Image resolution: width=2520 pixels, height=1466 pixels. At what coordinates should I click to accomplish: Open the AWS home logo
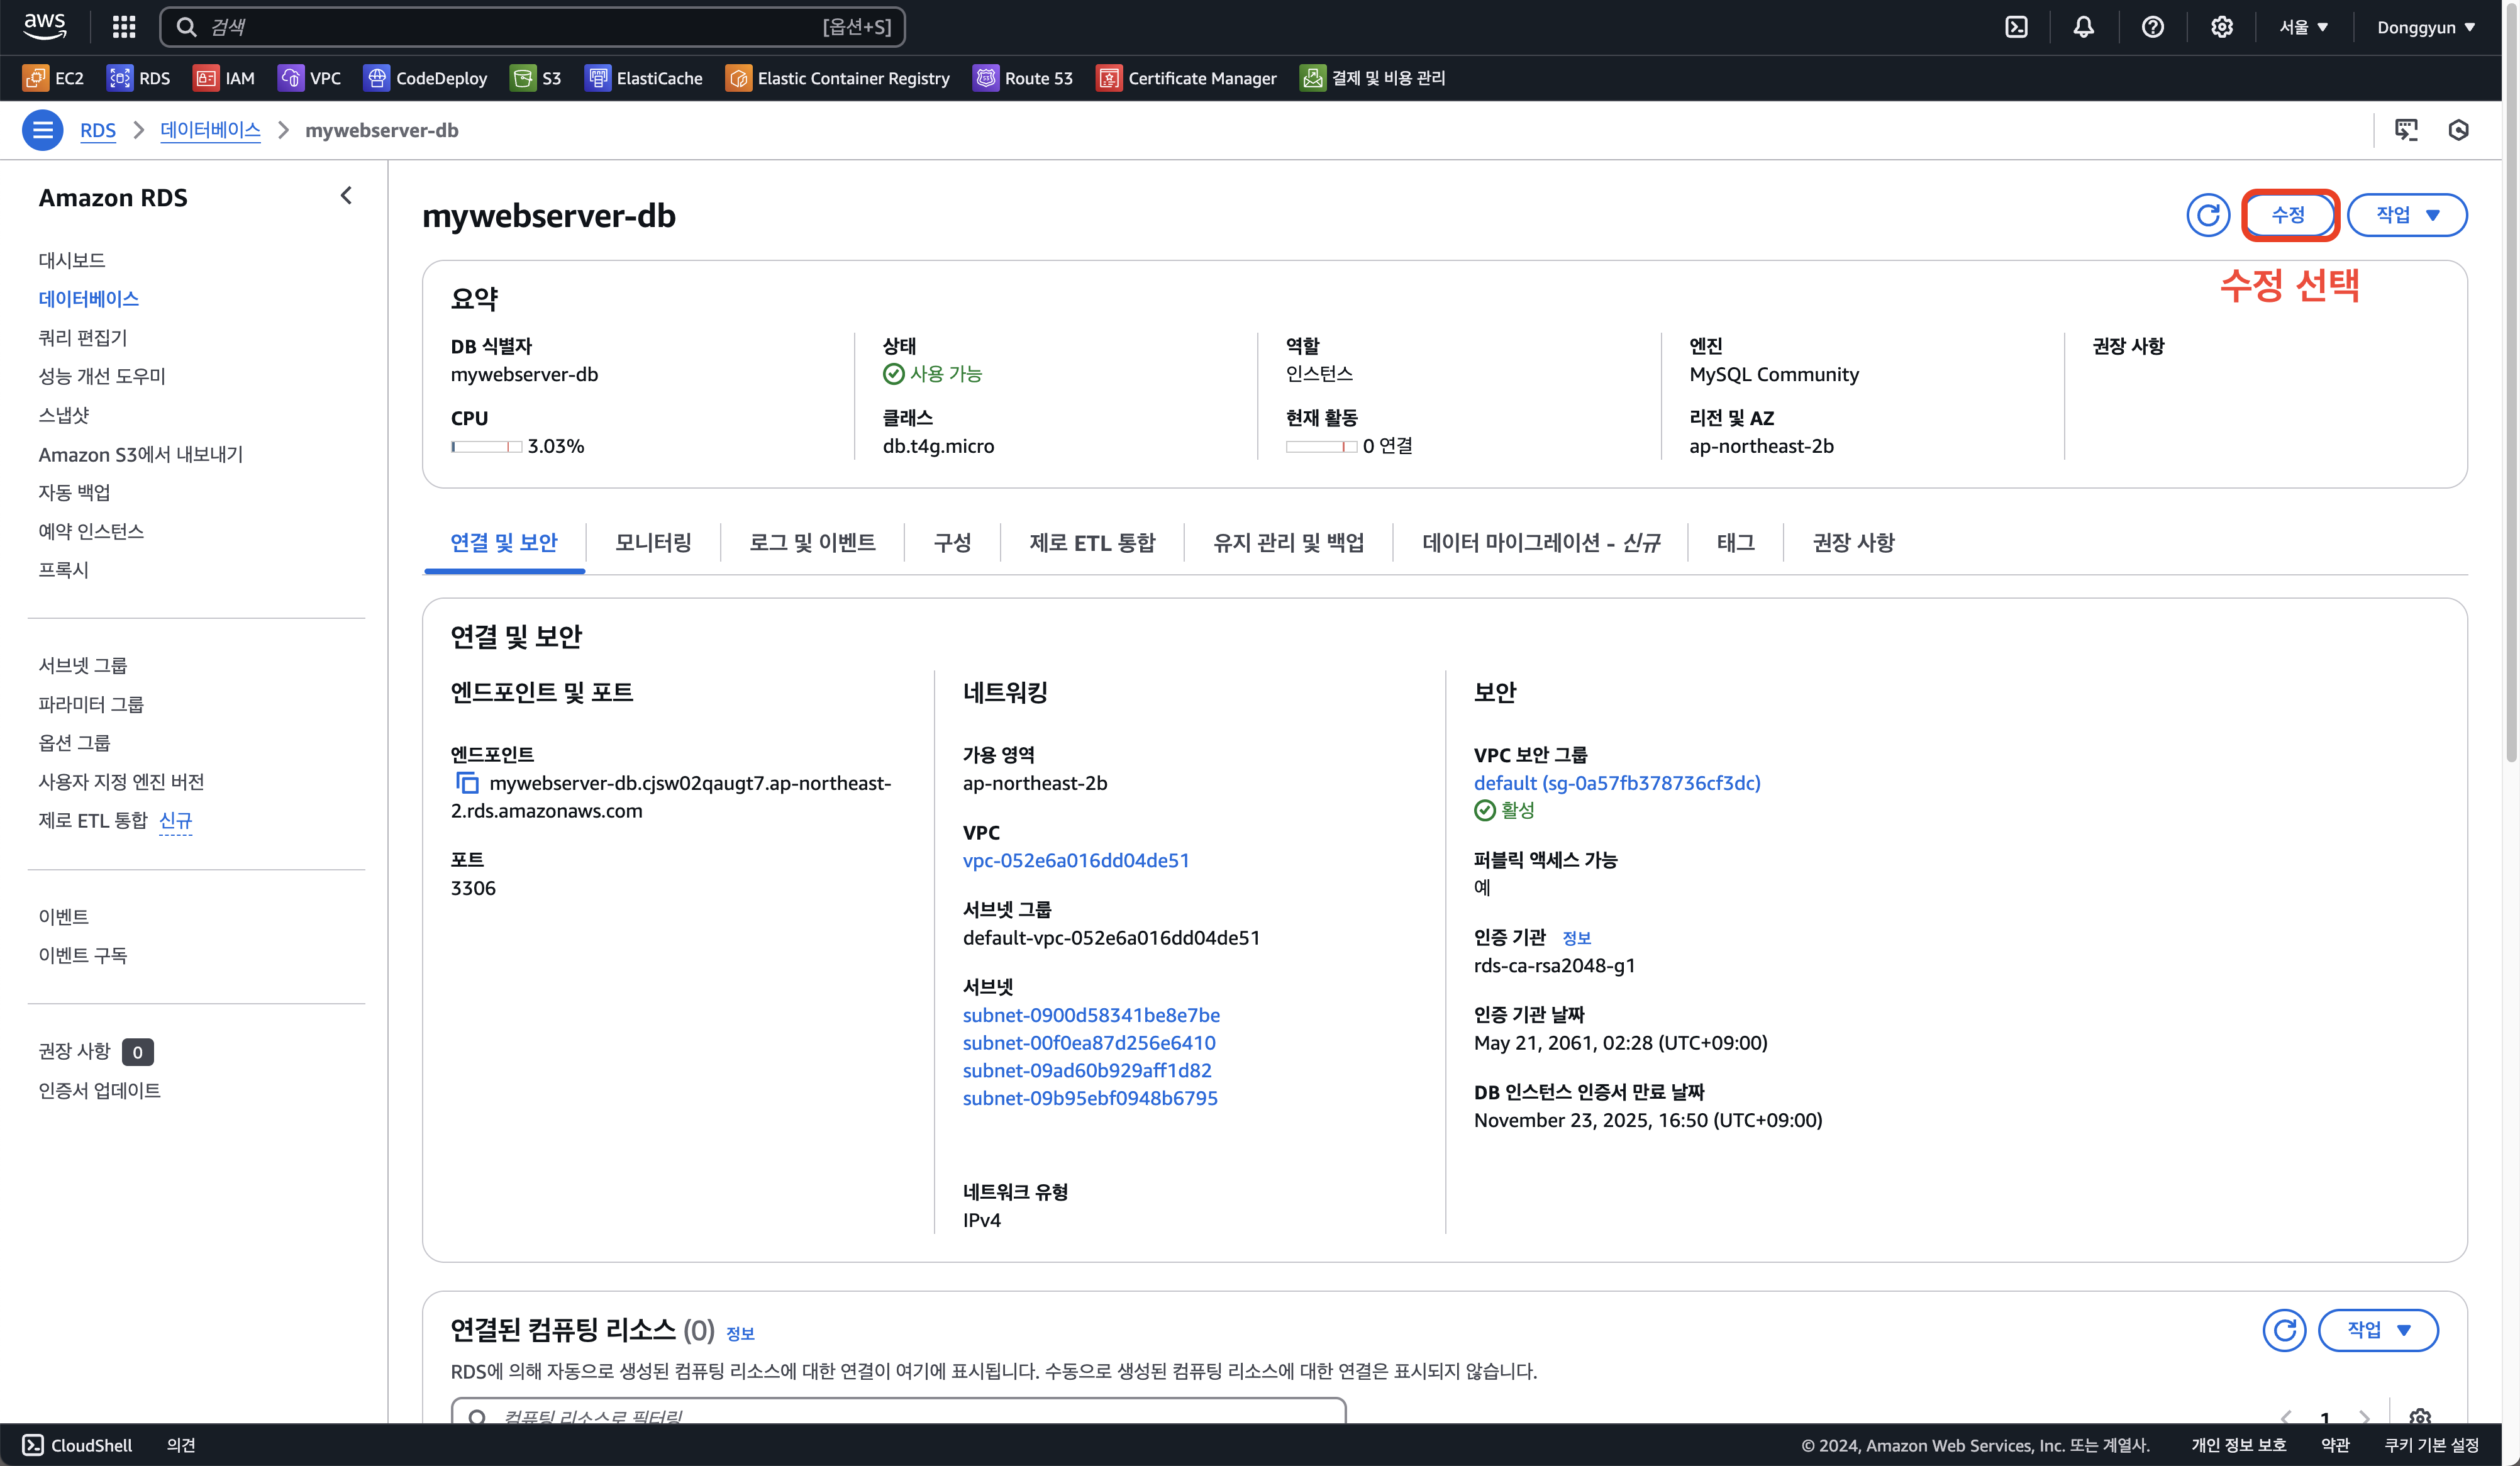point(45,26)
